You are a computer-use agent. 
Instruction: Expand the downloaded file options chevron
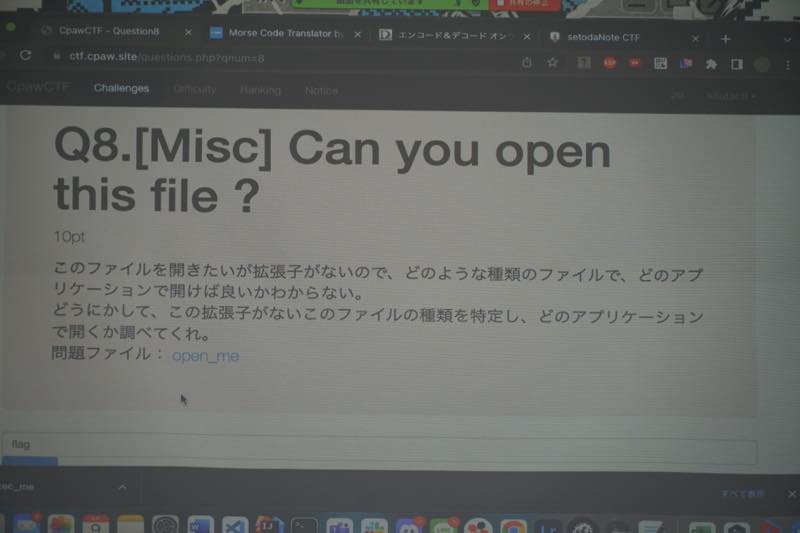122,487
